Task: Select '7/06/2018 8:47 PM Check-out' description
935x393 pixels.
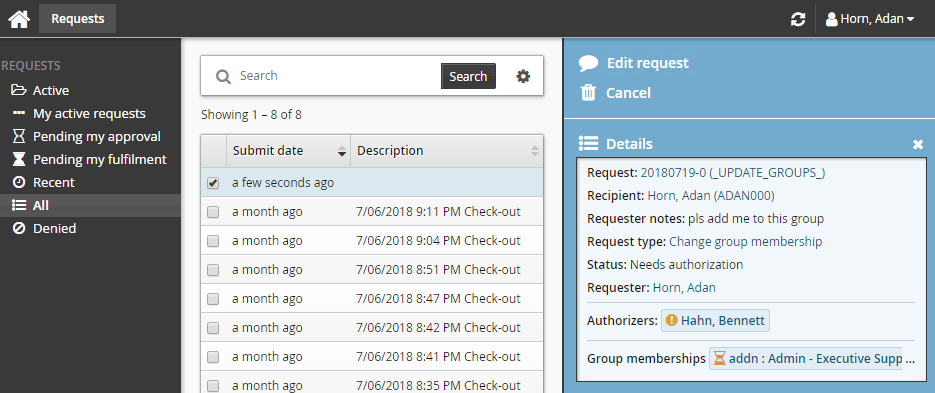Action: (x=438, y=299)
